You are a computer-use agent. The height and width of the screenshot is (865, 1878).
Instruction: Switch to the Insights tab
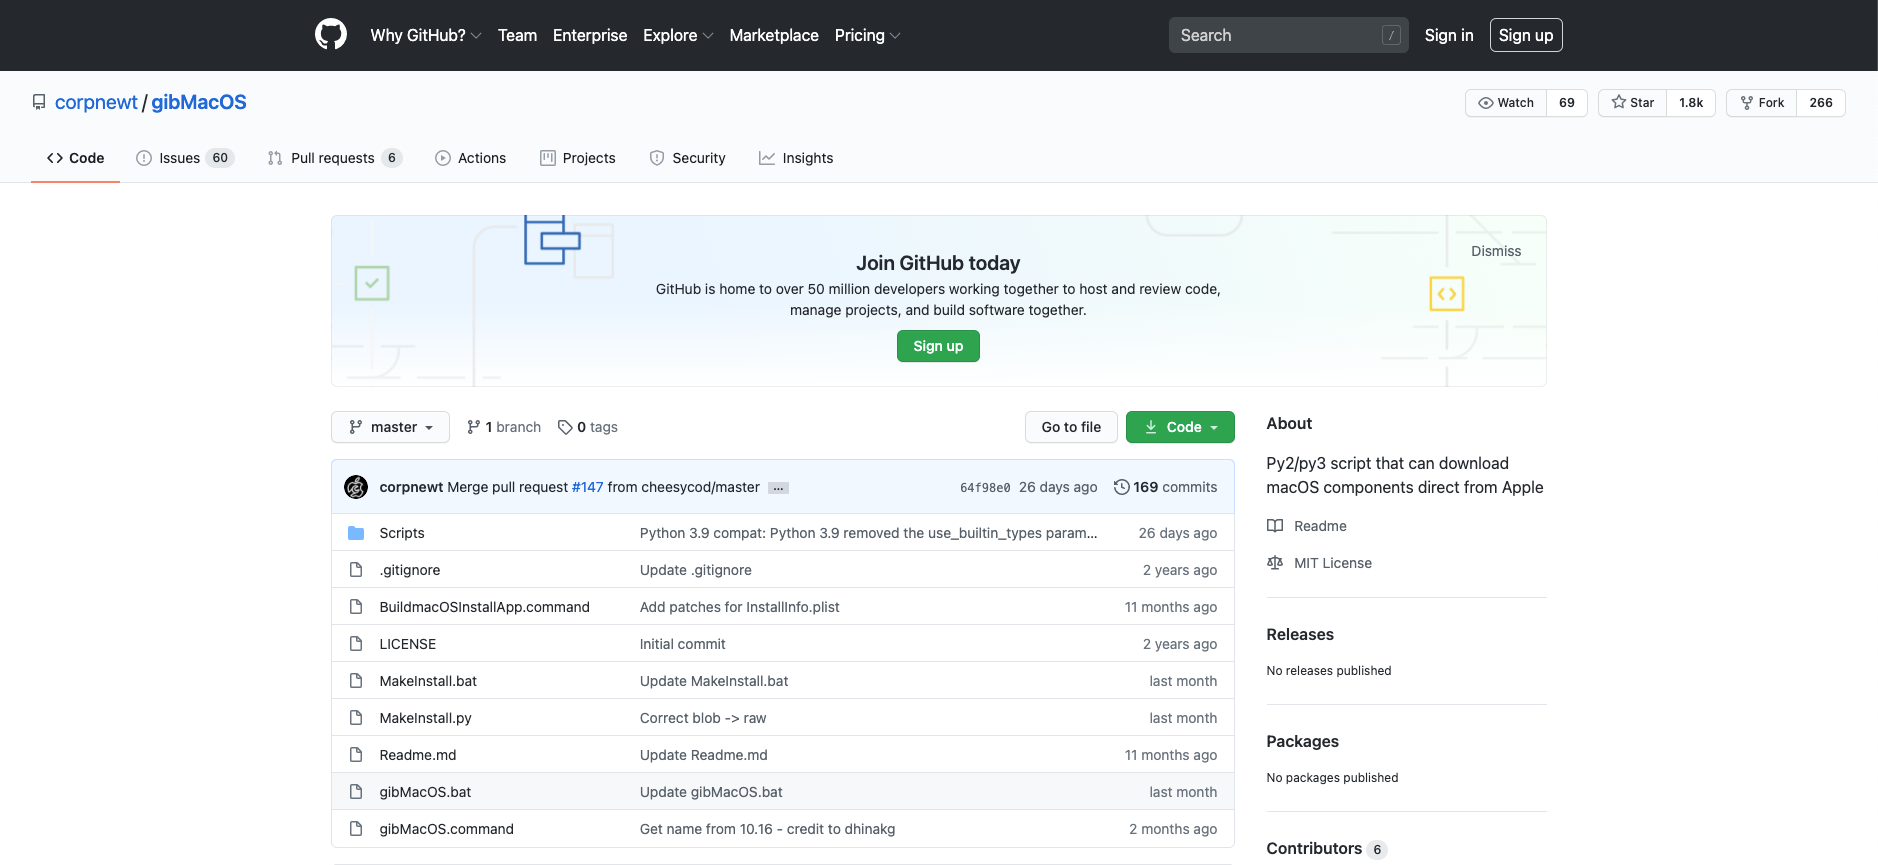click(x=796, y=158)
